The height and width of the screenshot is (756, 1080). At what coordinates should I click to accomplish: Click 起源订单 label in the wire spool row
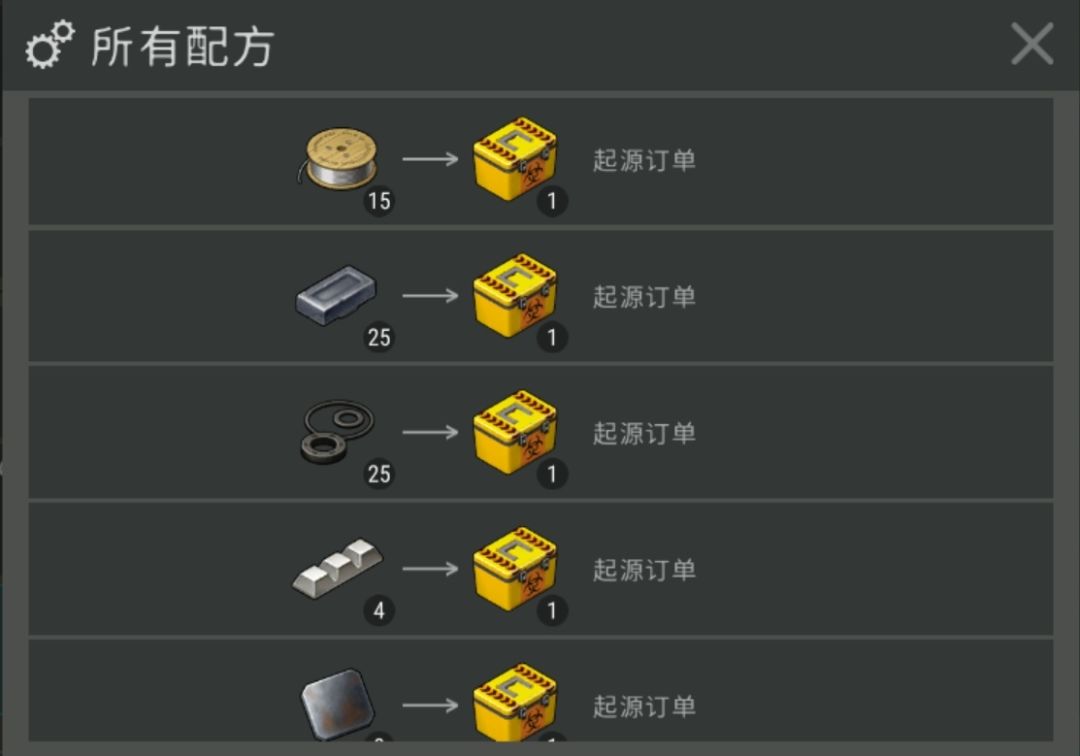click(x=644, y=160)
